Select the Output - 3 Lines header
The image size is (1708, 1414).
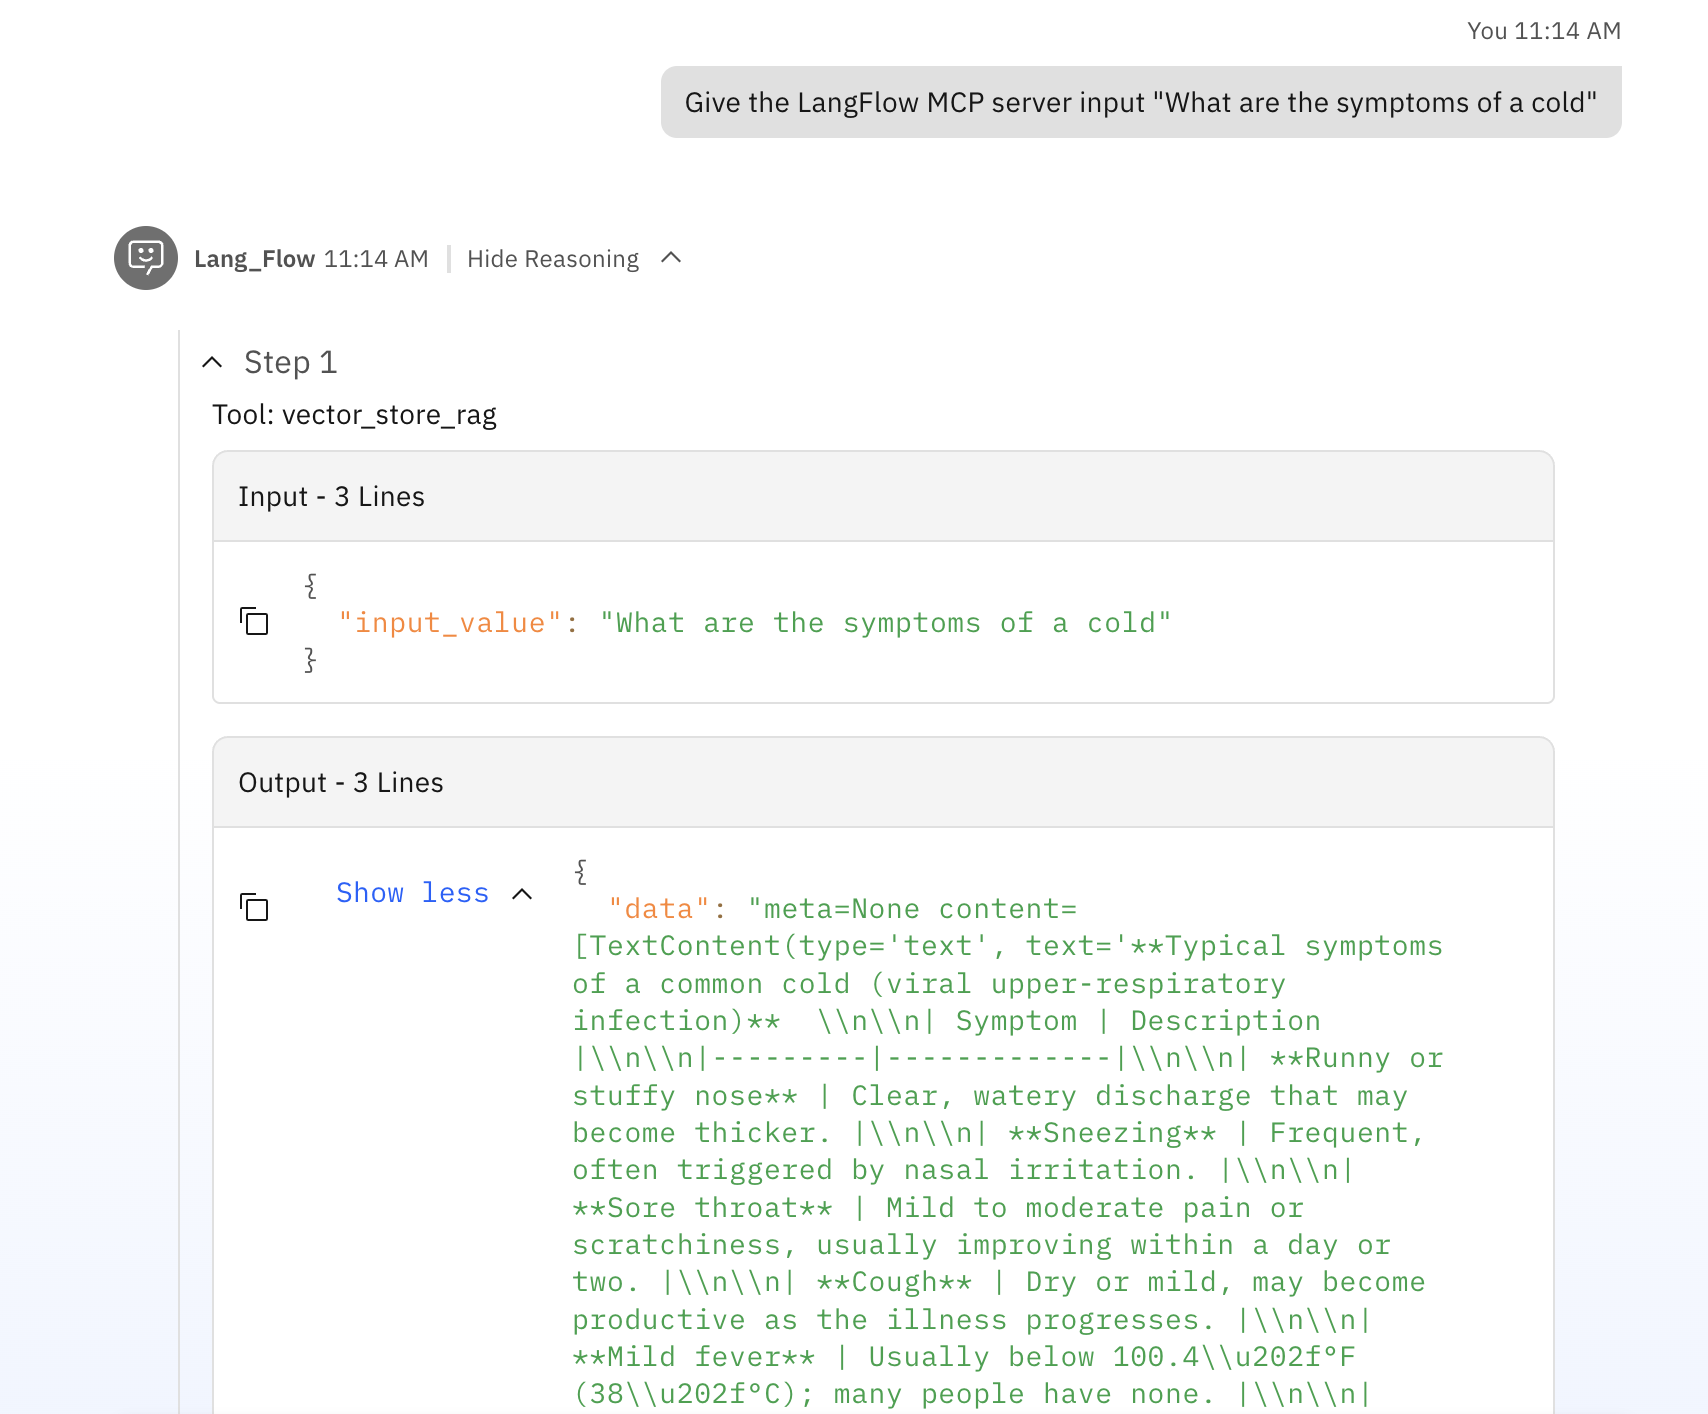340,783
